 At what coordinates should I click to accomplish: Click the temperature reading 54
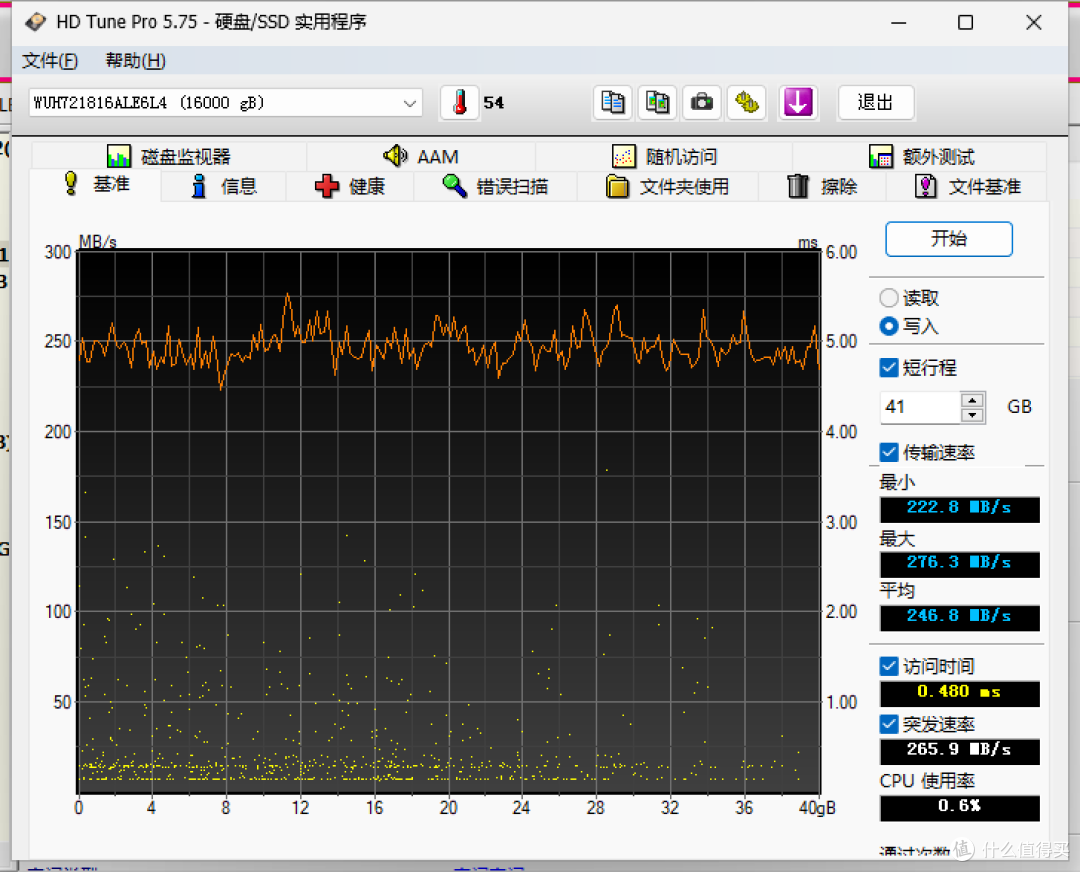[x=493, y=103]
